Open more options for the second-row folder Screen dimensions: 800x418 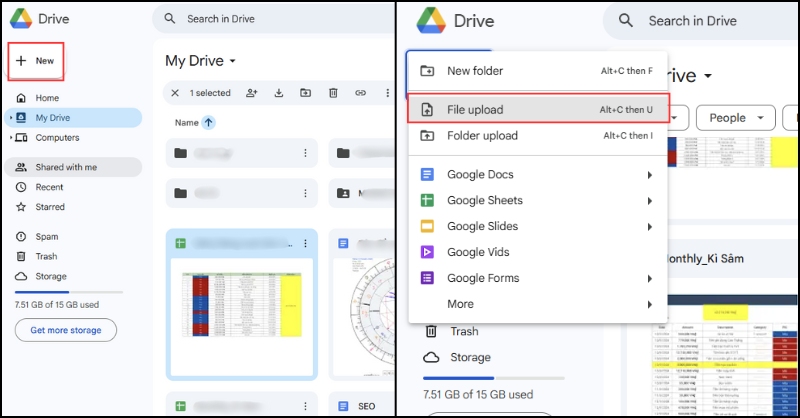(305, 193)
